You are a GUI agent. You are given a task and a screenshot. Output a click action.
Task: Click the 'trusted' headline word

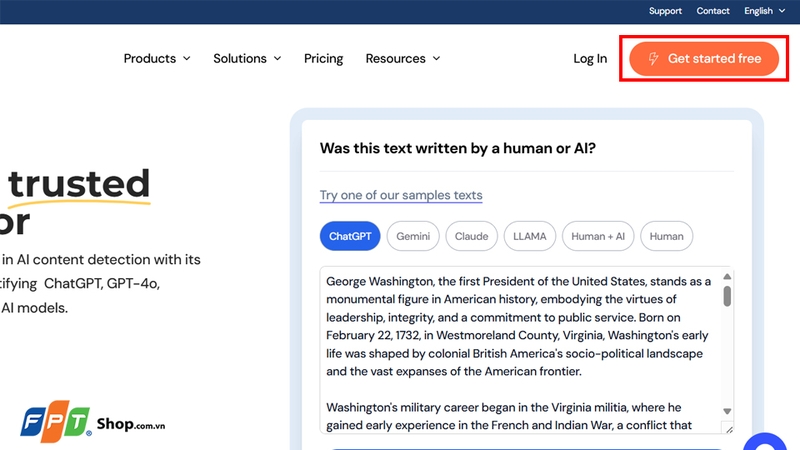(x=79, y=184)
